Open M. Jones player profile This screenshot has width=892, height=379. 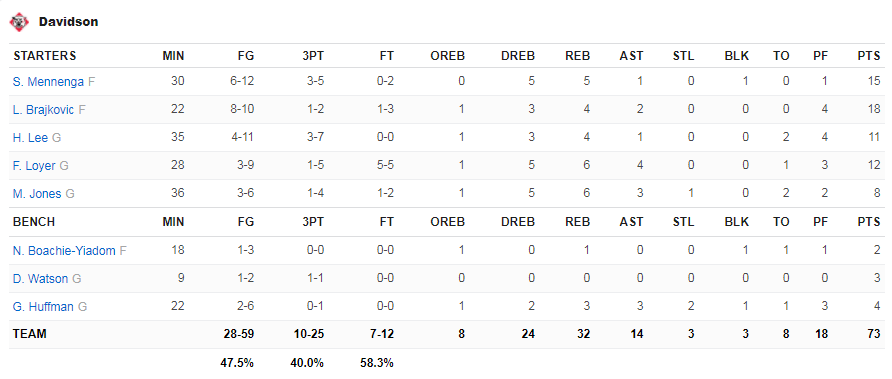click(37, 194)
